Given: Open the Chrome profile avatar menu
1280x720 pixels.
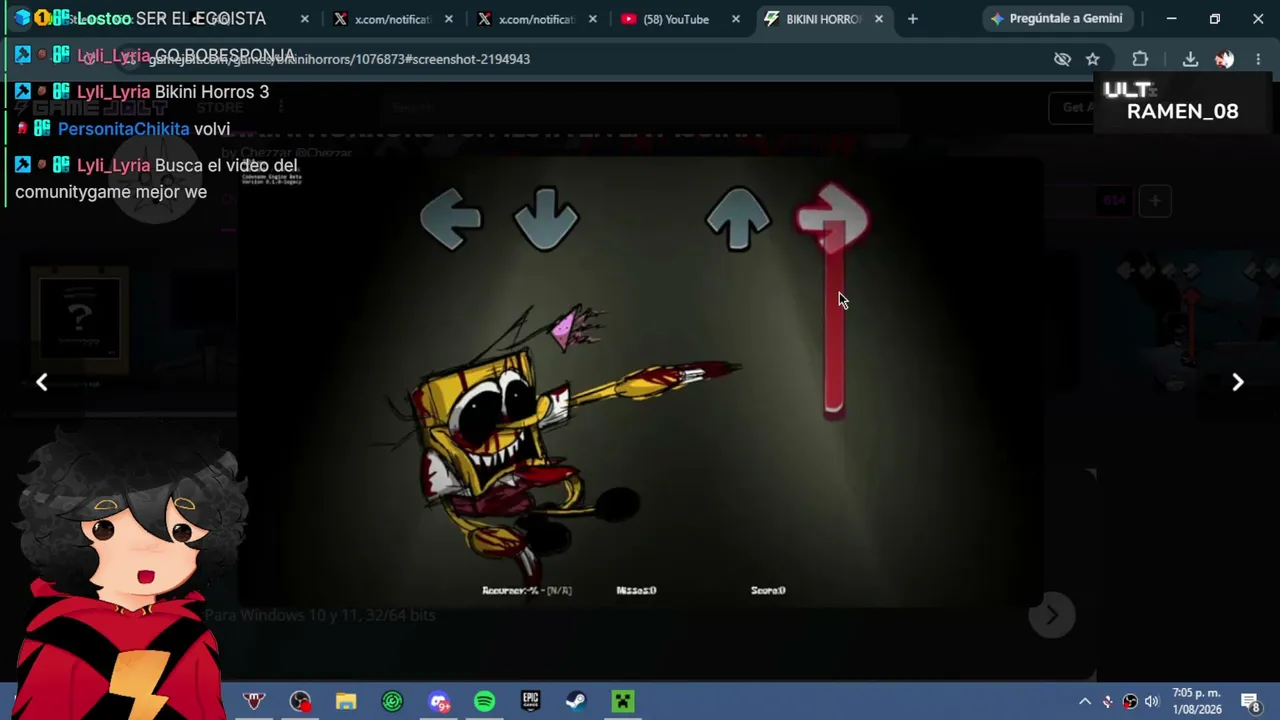Looking at the screenshot, I should pyautogui.click(x=1224, y=59).
